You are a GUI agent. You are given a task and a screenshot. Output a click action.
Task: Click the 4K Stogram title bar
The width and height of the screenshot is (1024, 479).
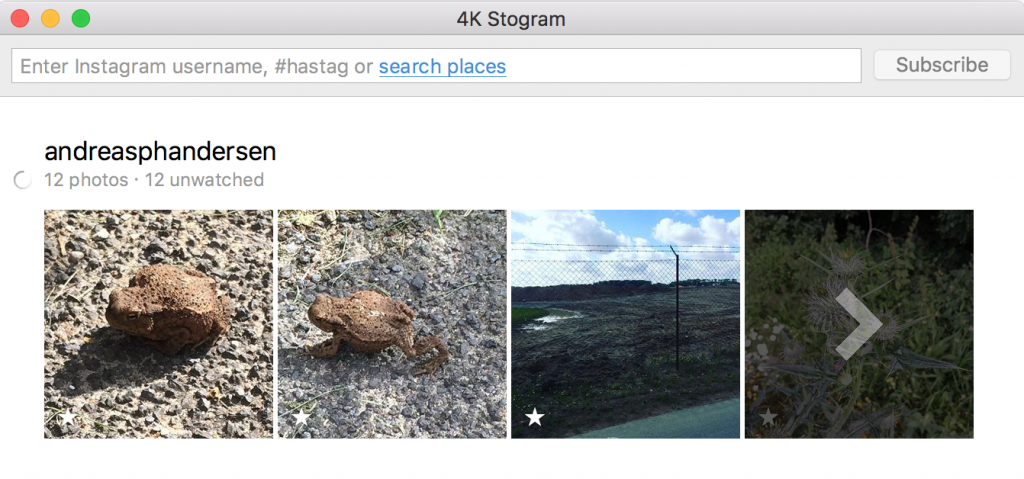click(x=511, y=19)
